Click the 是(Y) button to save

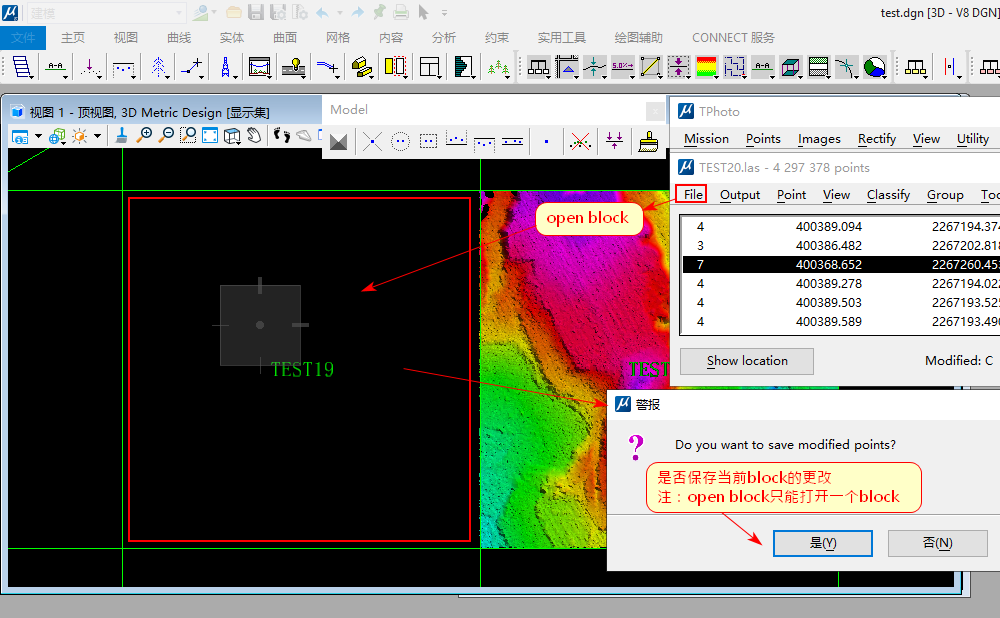point(822,543)
